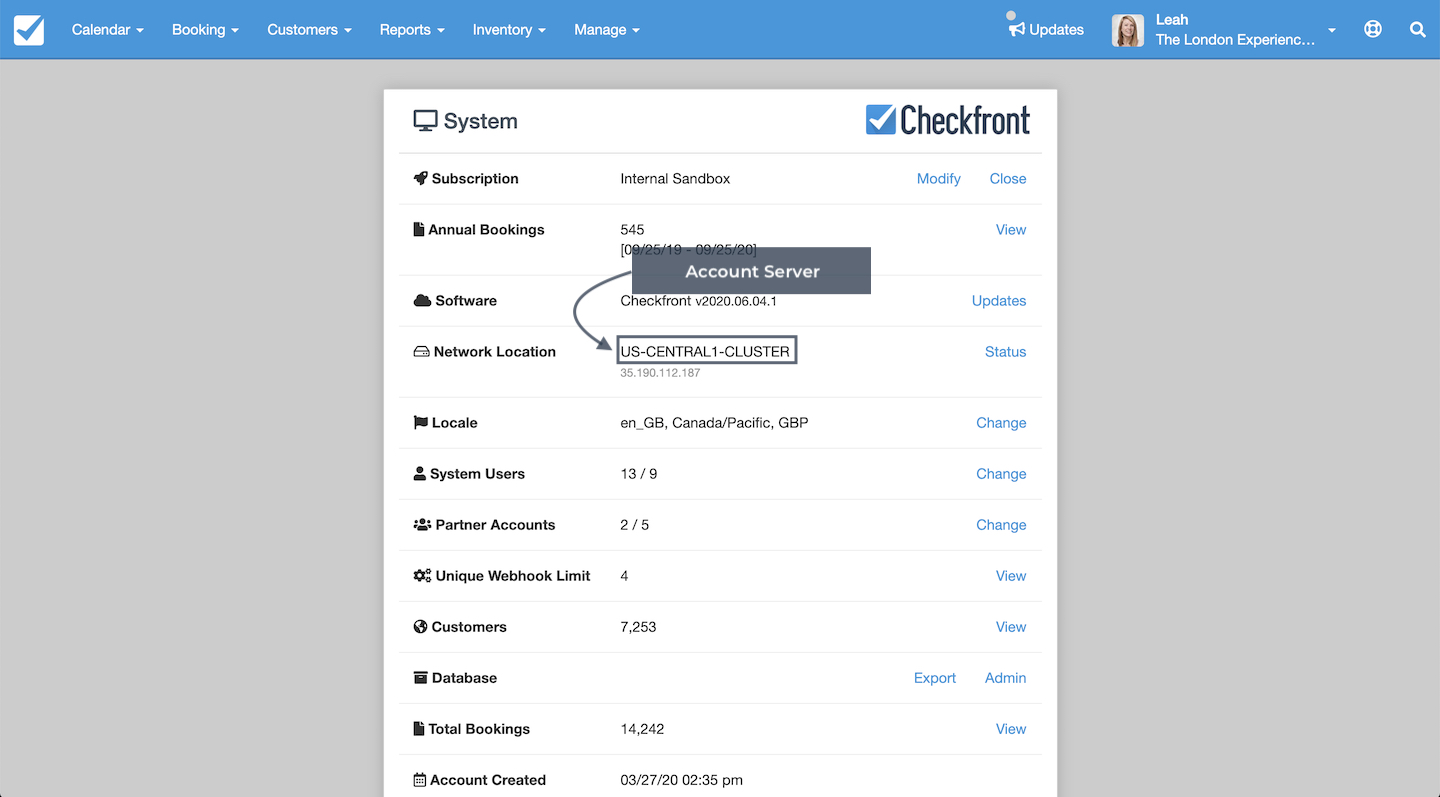Click the System Users person icon

point(419,473)
